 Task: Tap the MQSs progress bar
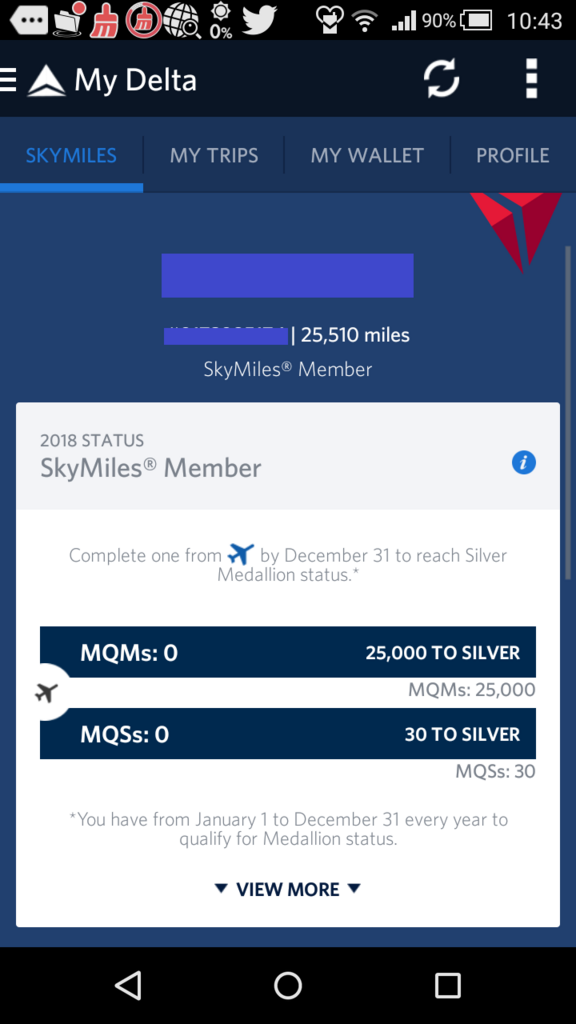coord(288,733)
